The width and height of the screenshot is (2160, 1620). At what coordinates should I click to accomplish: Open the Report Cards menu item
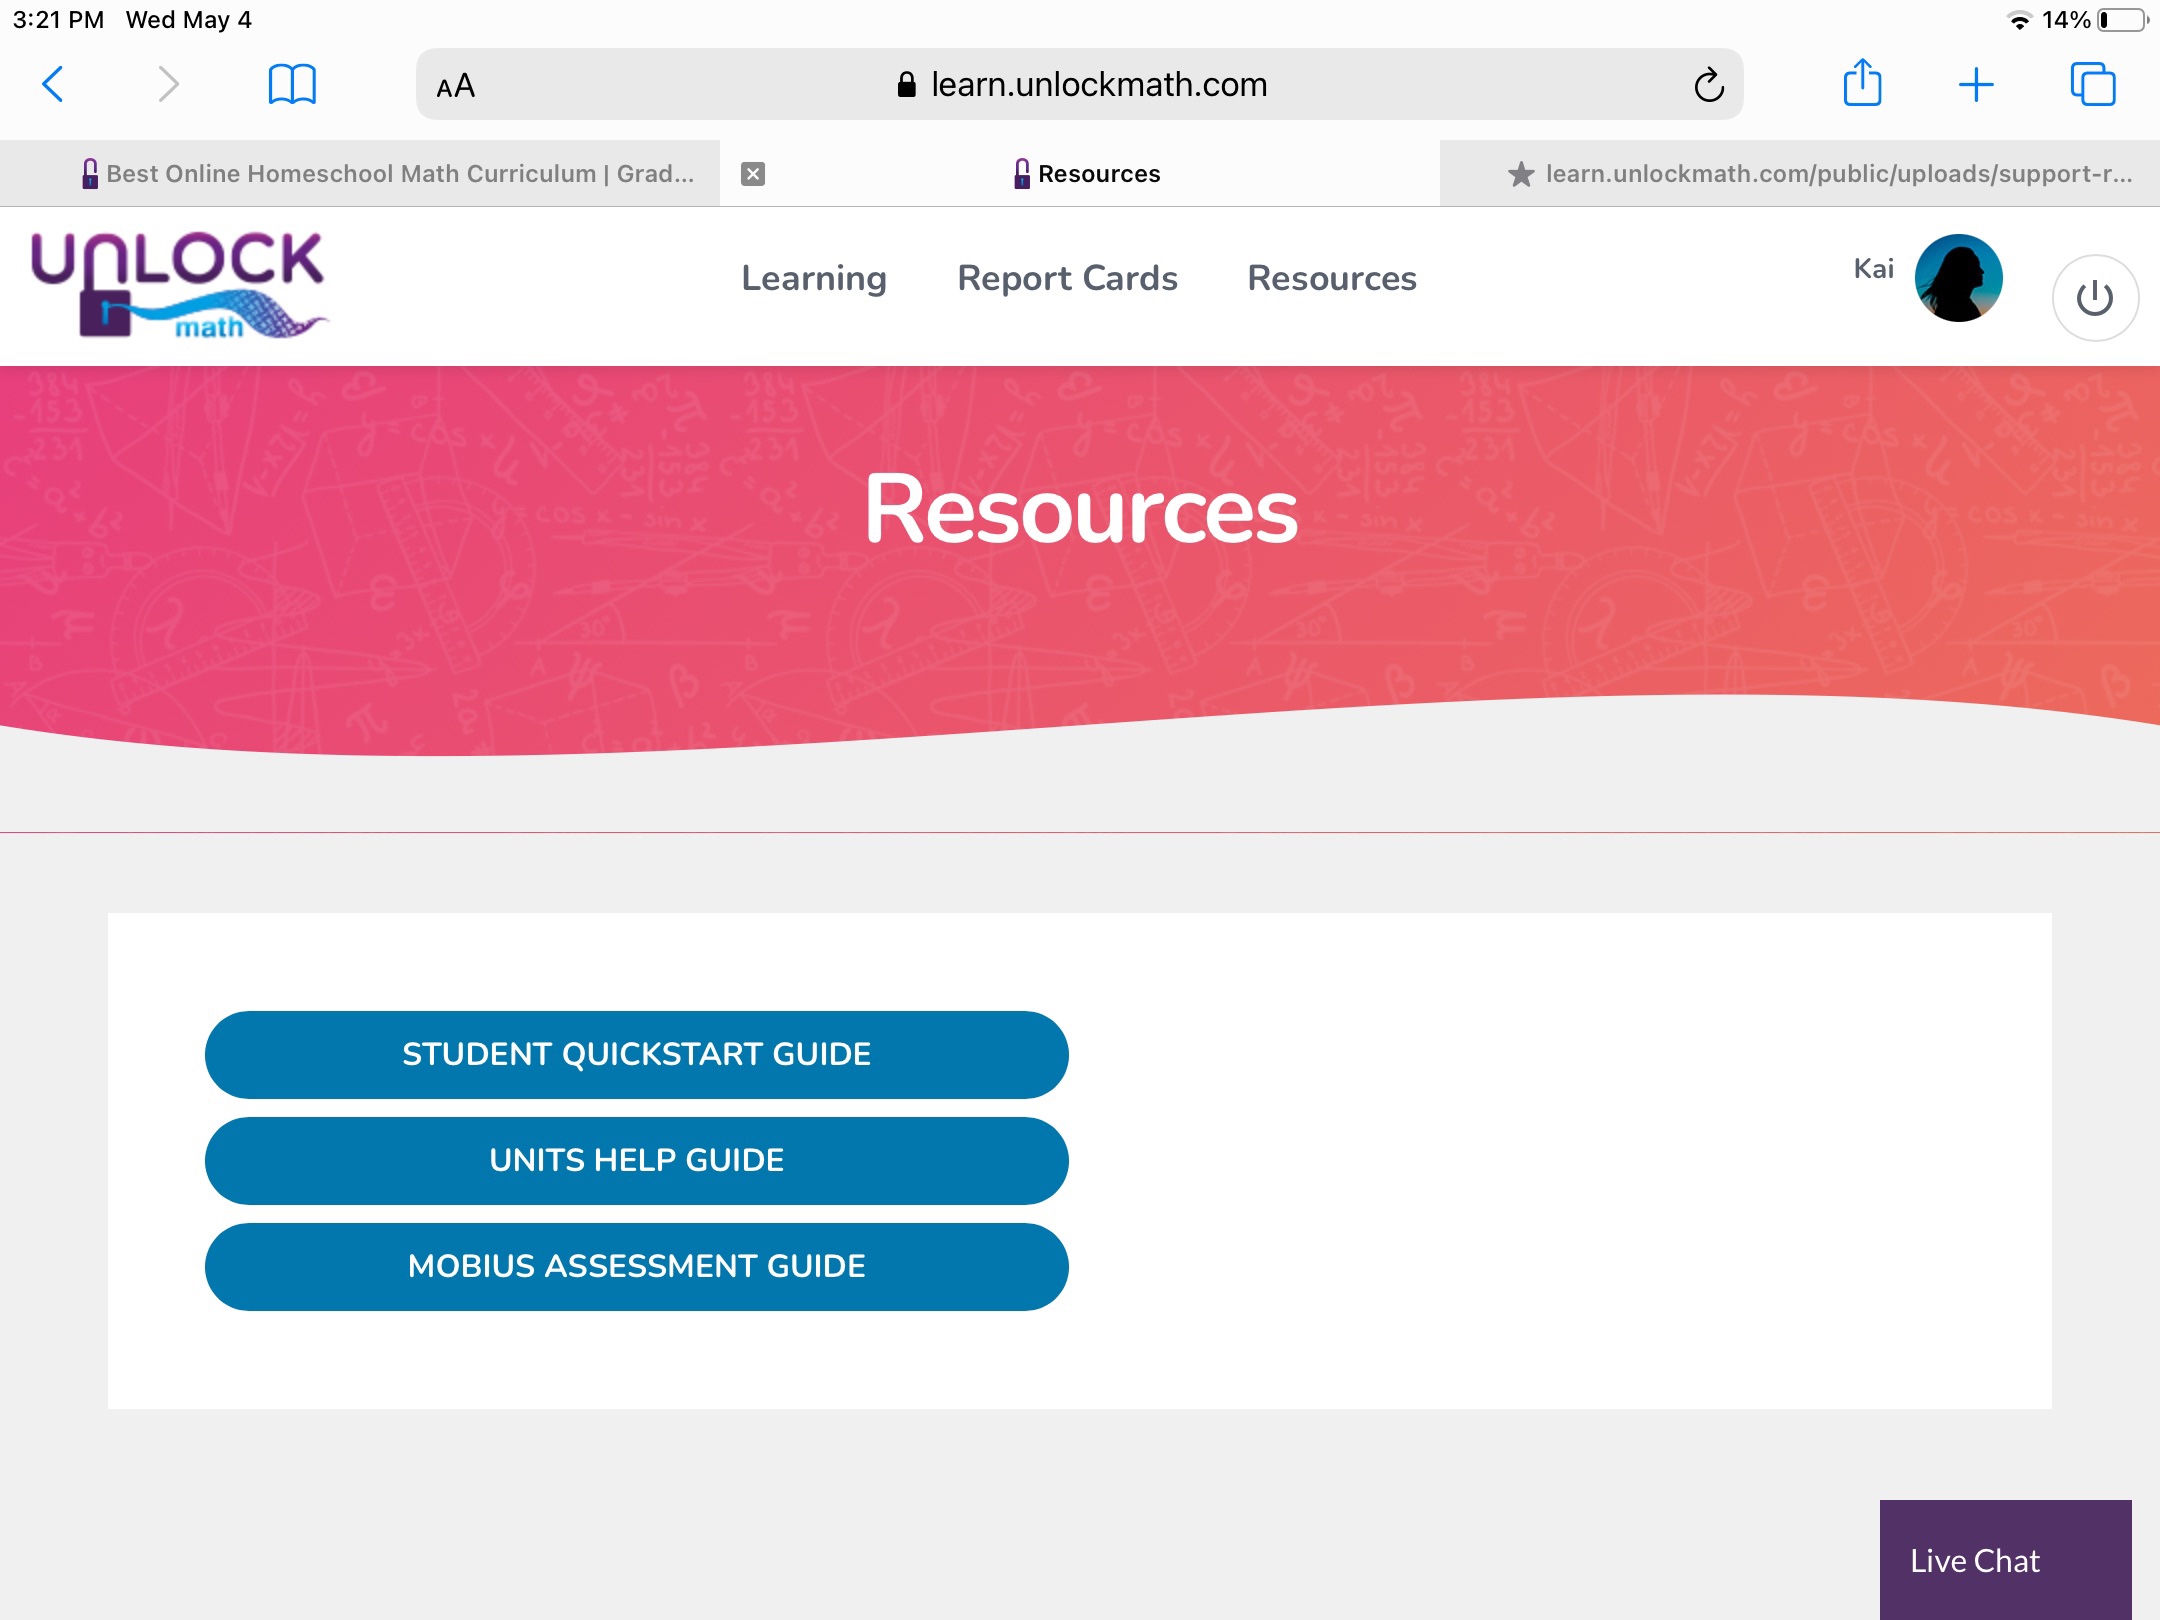click(1067, 278)
